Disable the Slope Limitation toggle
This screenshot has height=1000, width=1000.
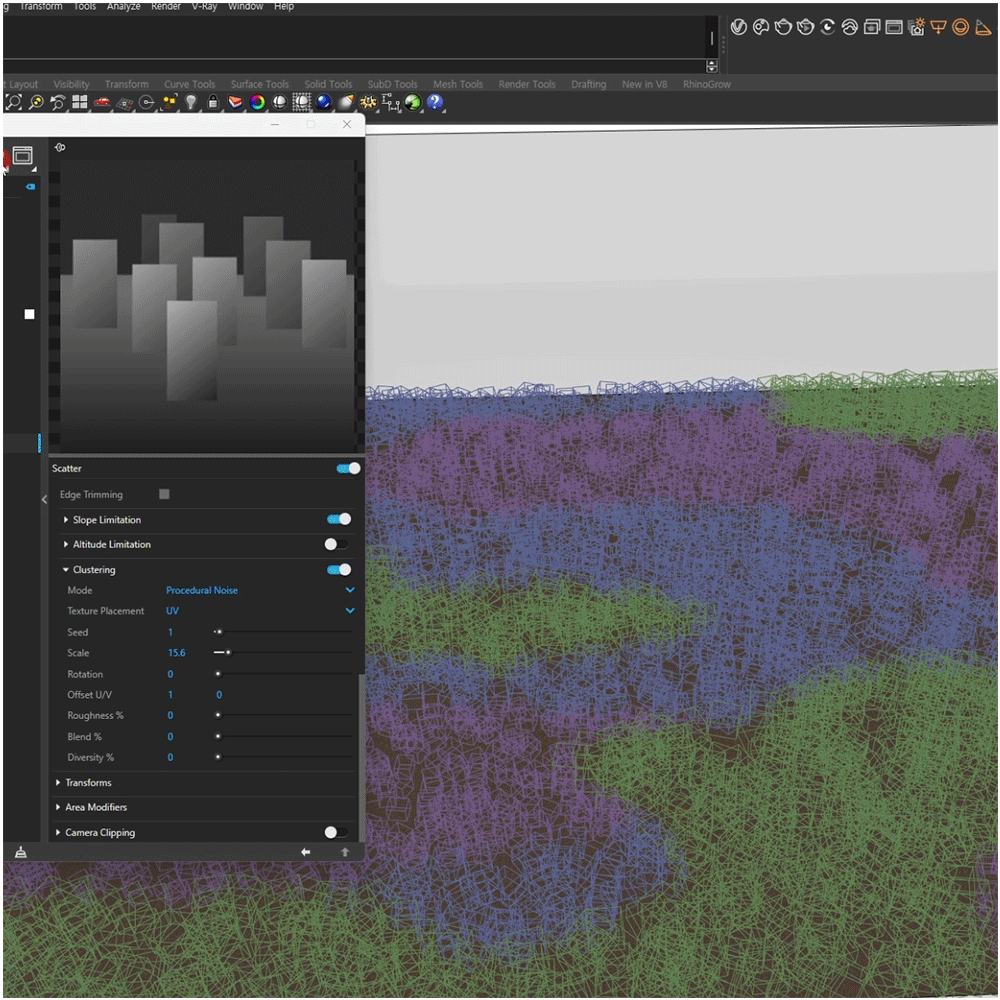339,519
